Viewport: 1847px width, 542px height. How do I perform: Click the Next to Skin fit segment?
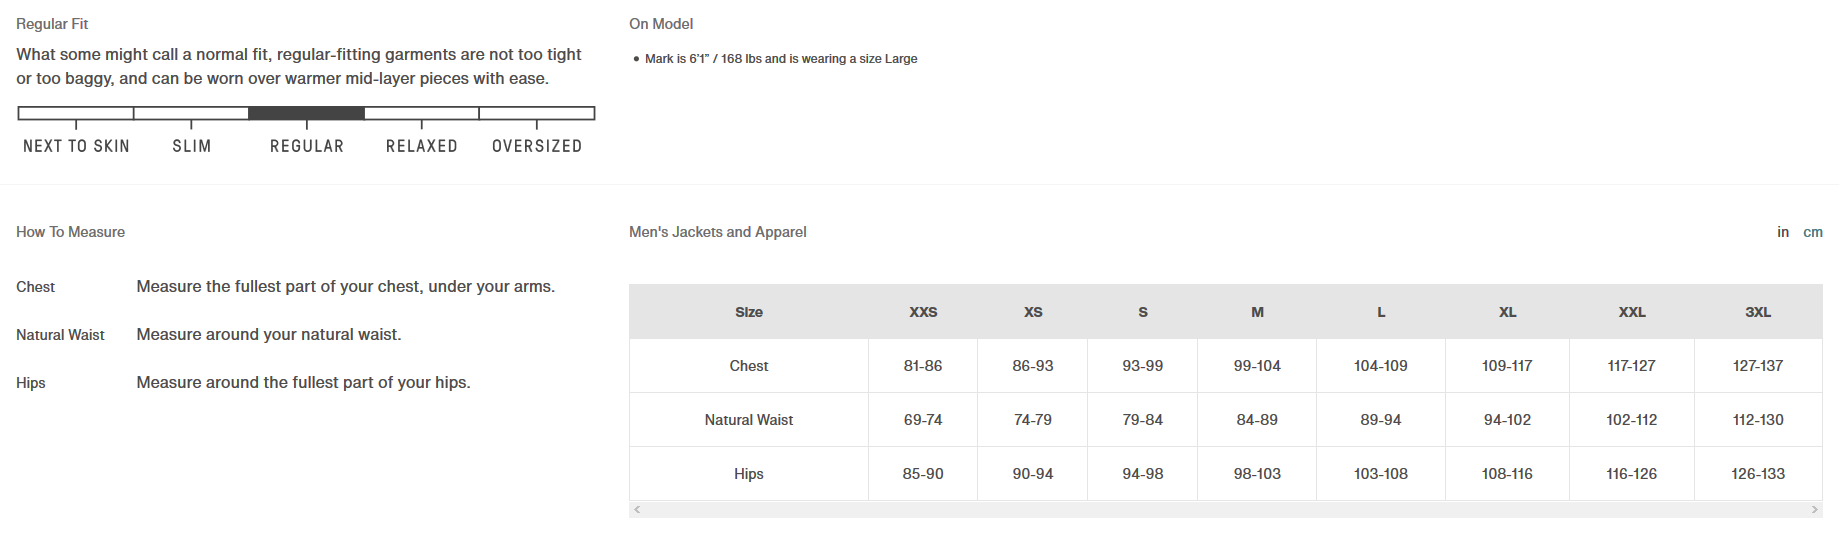76,113
